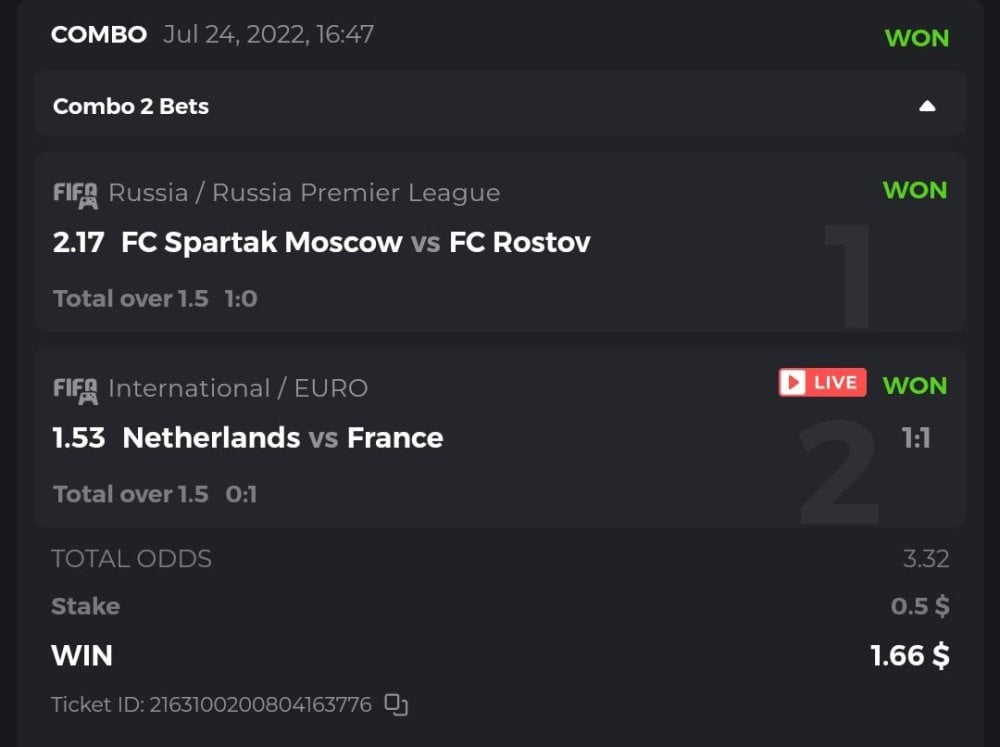Image resolution: width=1000 pixels, height=747 pixels.
Task: Select FC Rostov team name
Action: [520, 242]
